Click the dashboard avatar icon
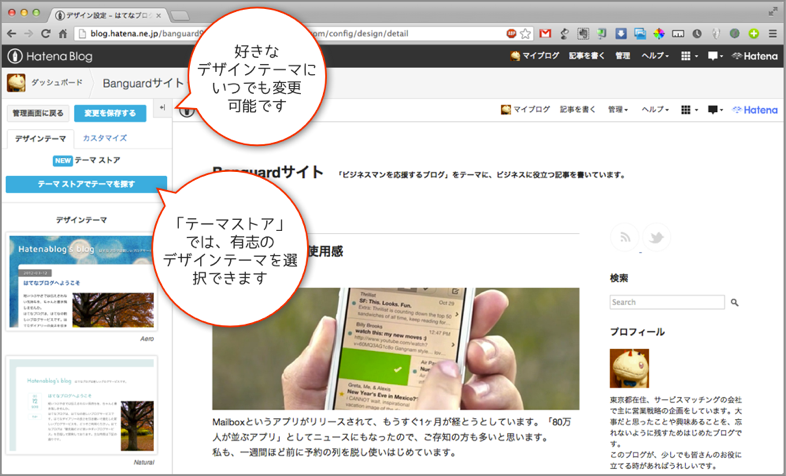 16,83
